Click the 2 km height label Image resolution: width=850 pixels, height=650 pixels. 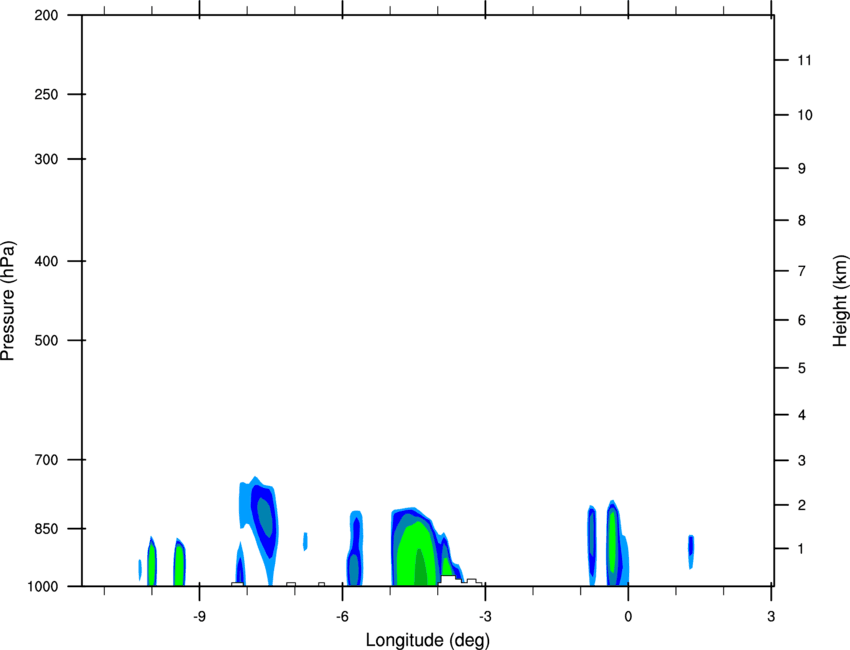(802, 505)
